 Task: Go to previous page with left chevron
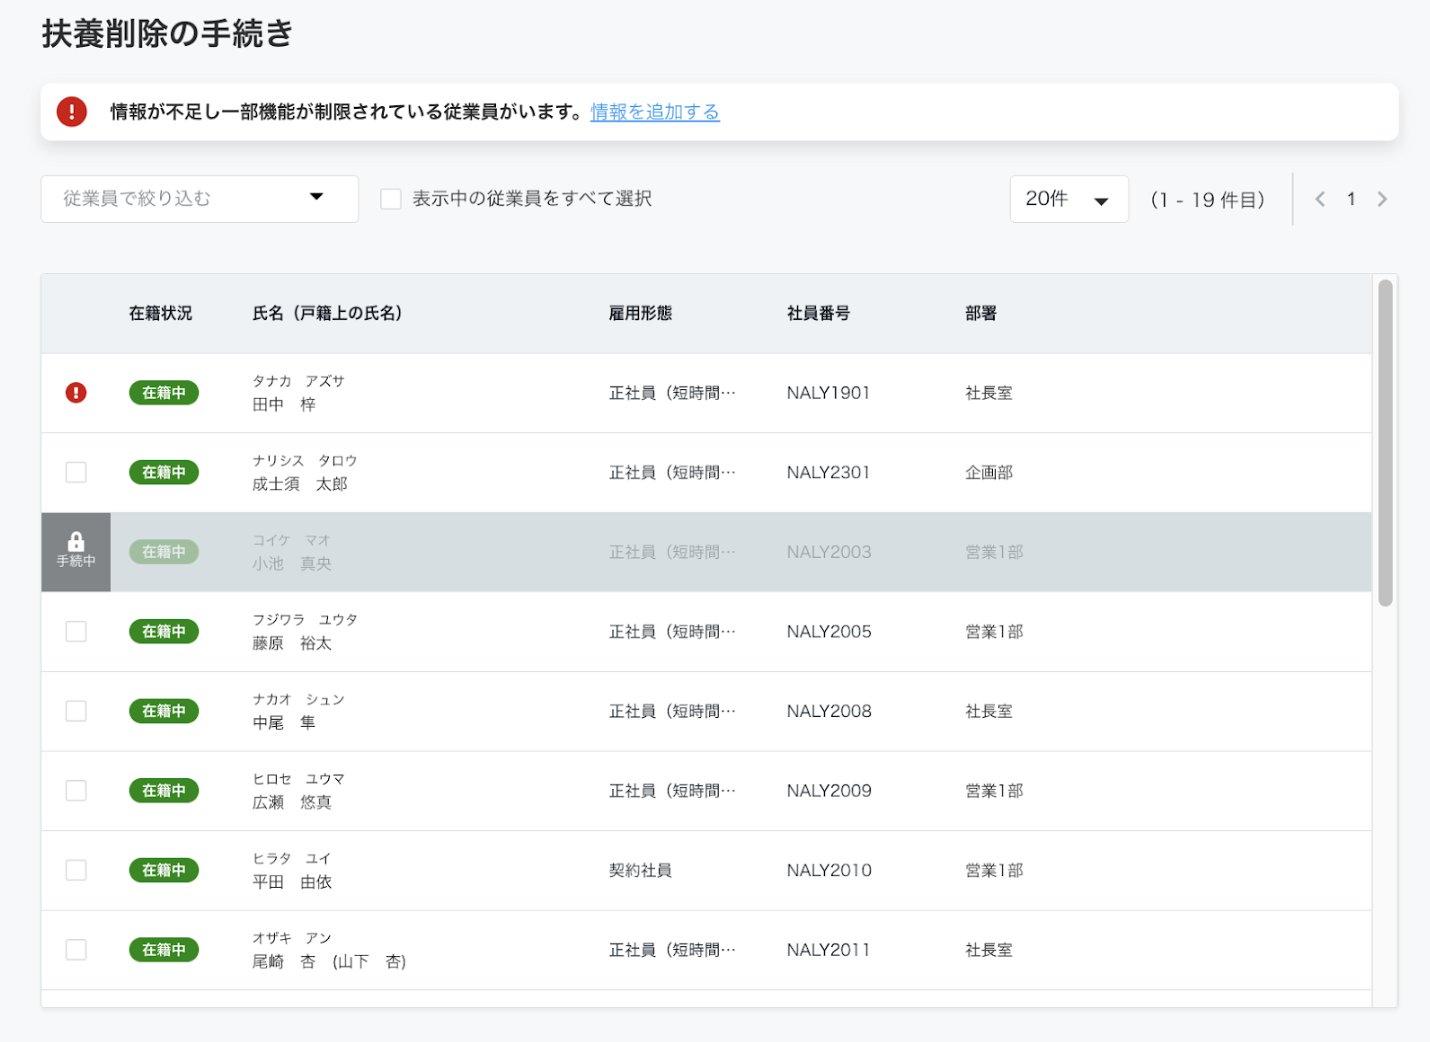tap(1320, 199)
